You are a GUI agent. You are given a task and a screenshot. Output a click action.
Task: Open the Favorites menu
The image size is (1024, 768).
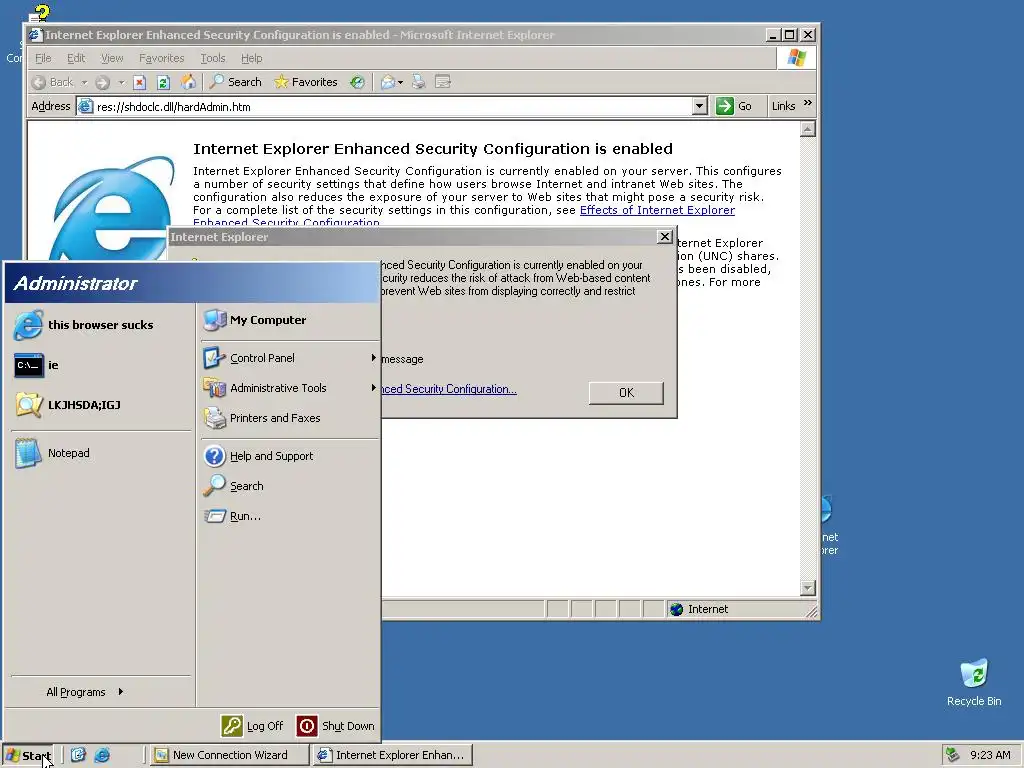(x=161, y=58)
